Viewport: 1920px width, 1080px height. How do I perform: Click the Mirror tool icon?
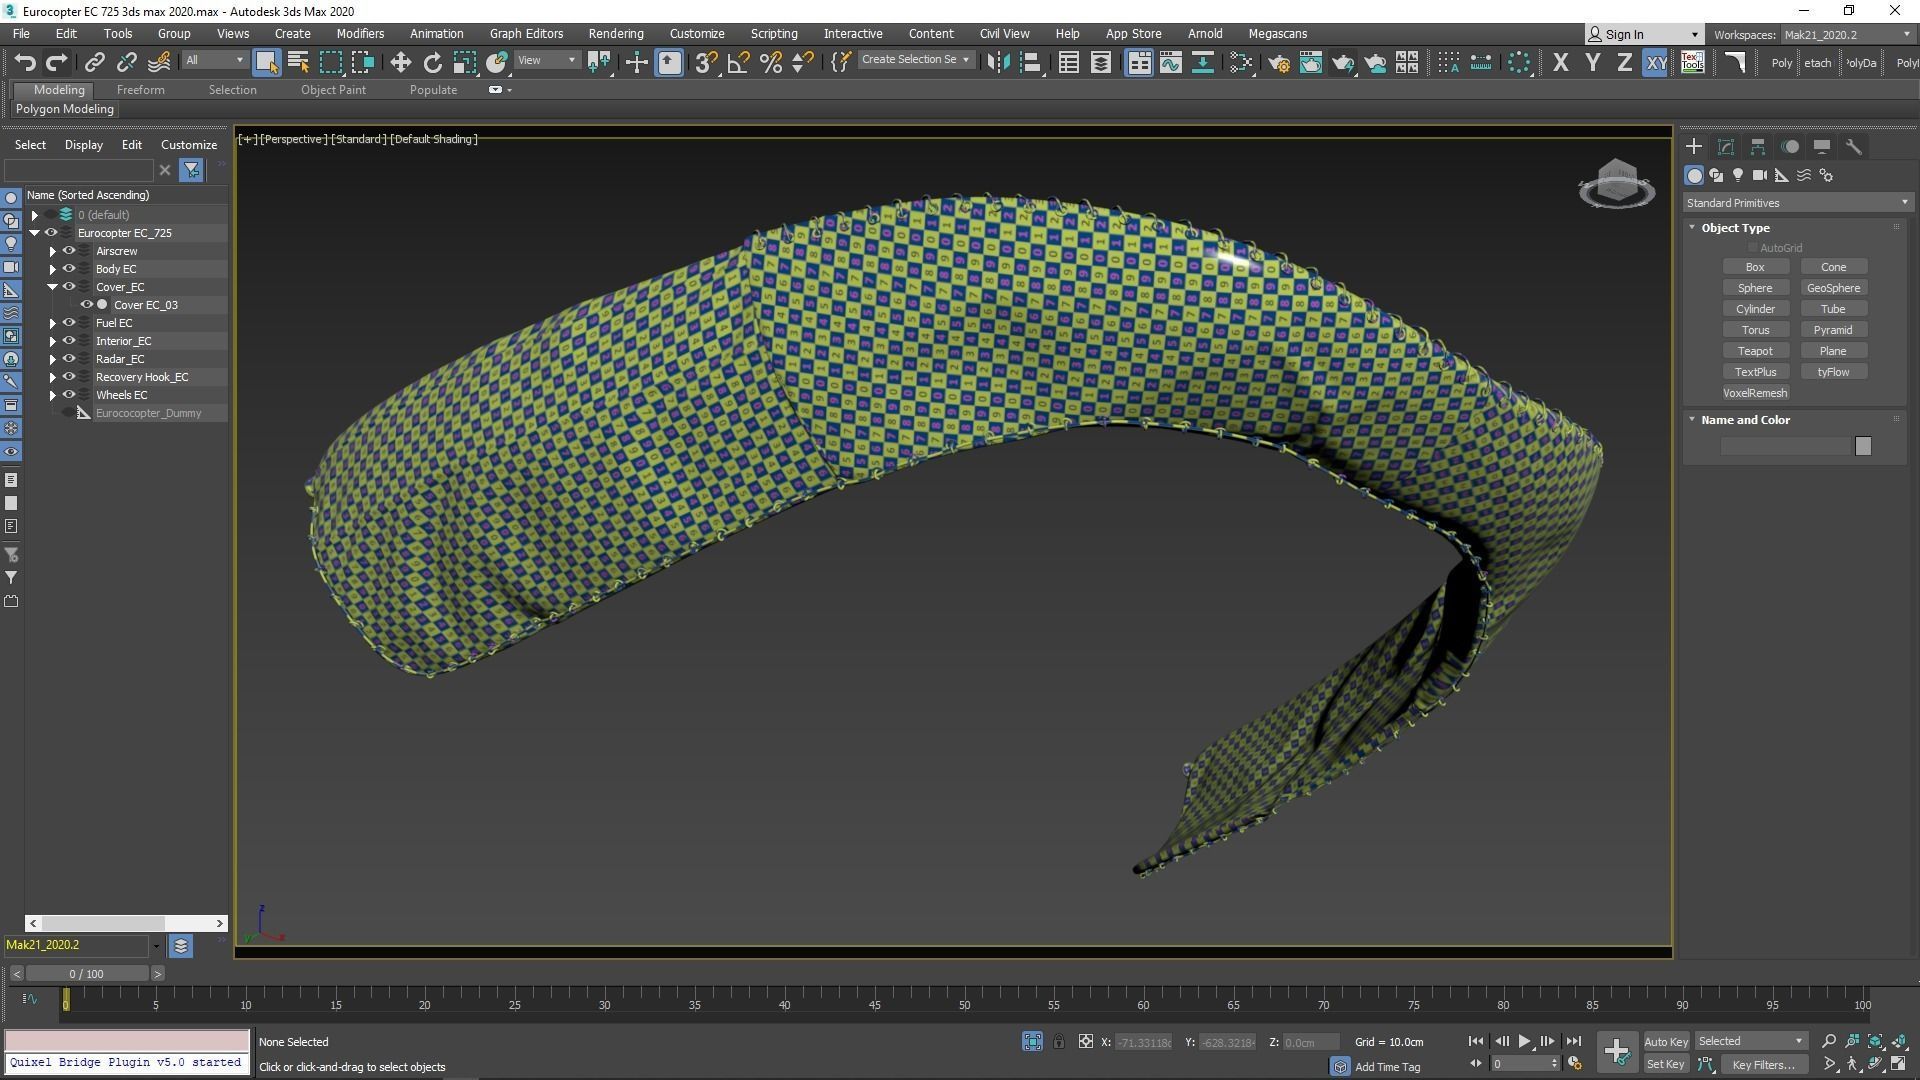pos(997,62)
